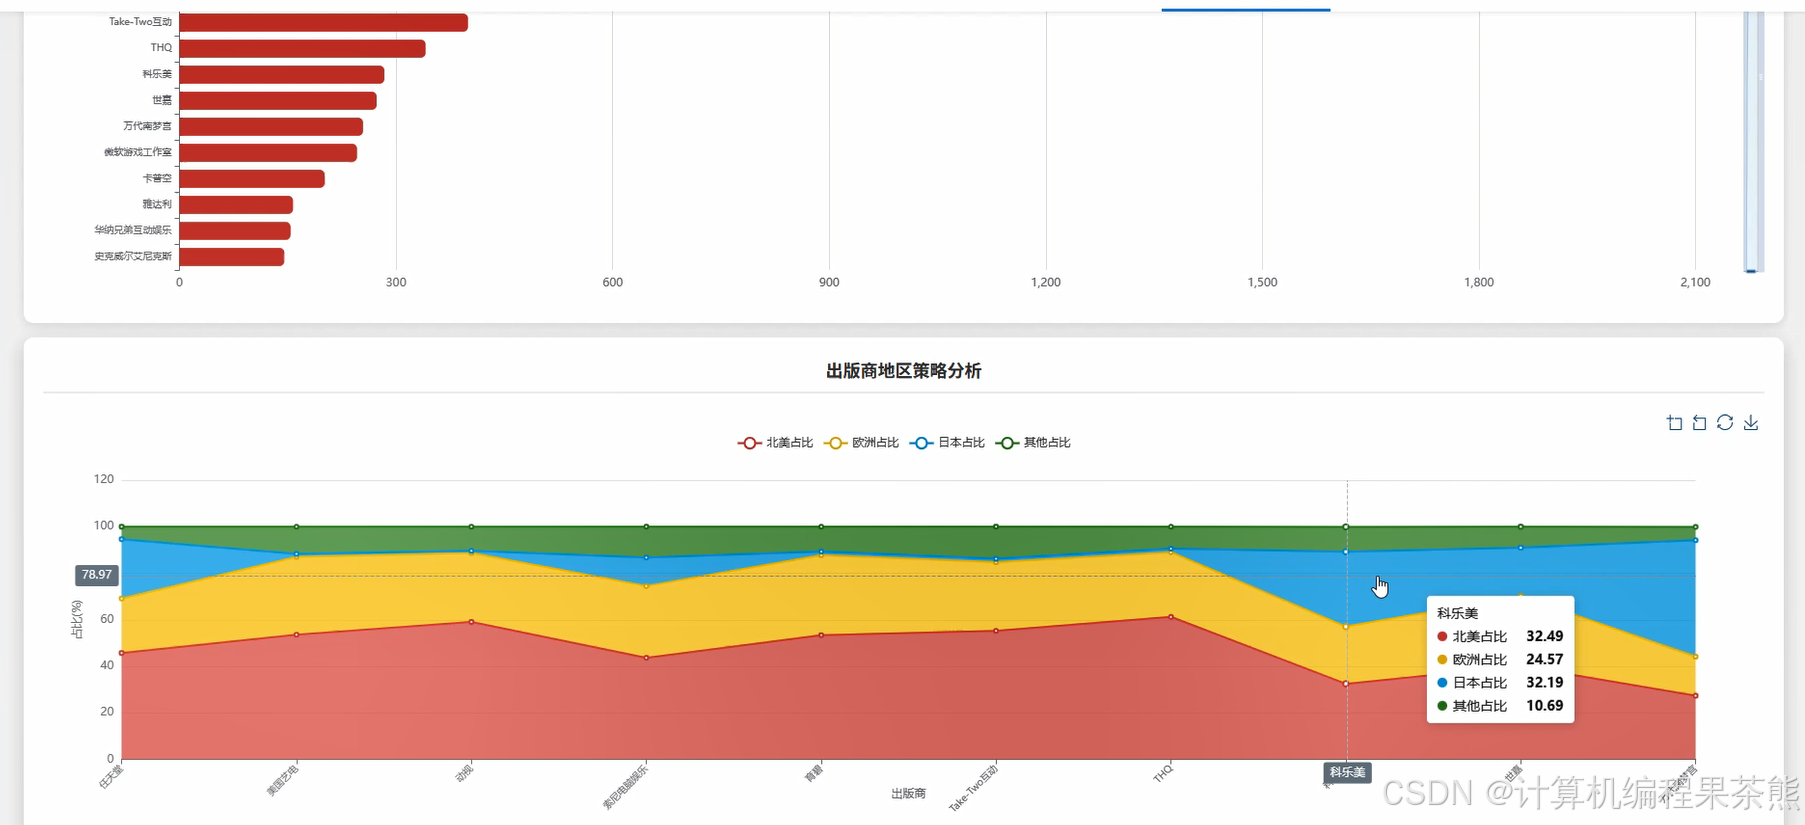Click the 卡普空 bar in the top chart
This screenshot has height=825, width=1805.
point(252,178)
